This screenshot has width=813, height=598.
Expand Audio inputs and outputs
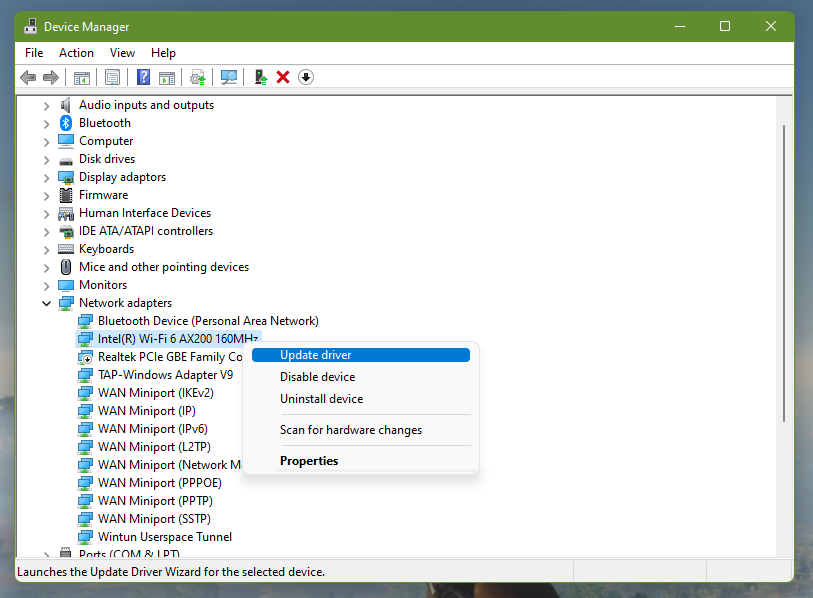click(x=47, y=106)
